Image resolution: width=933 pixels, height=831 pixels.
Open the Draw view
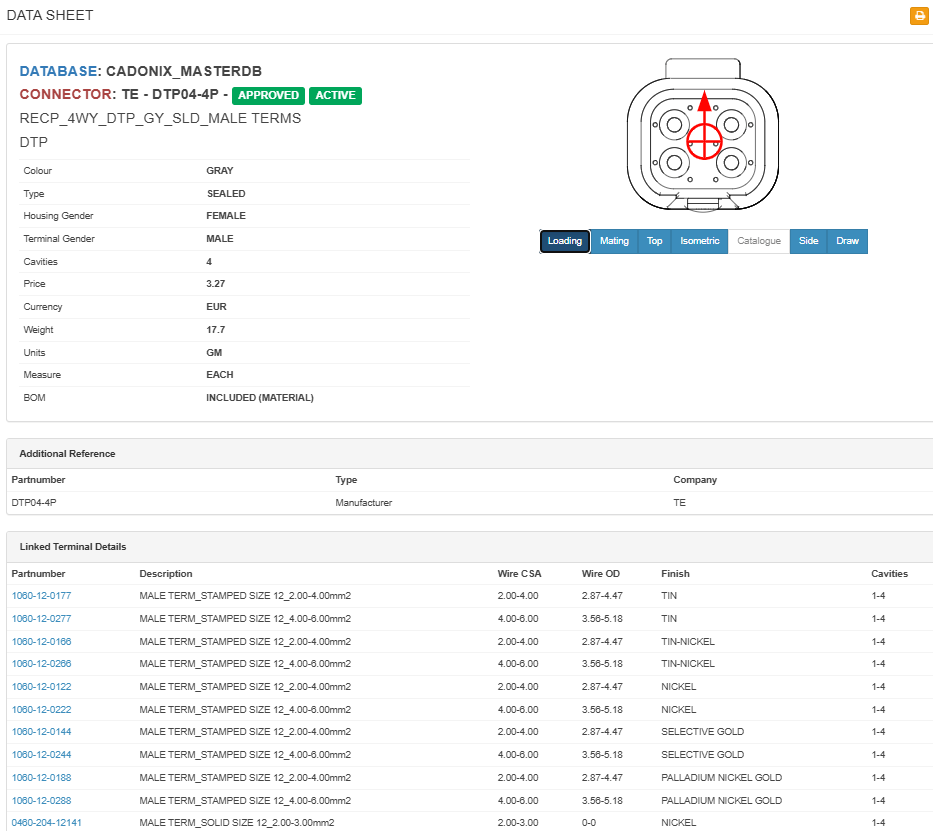coord(847,241)
